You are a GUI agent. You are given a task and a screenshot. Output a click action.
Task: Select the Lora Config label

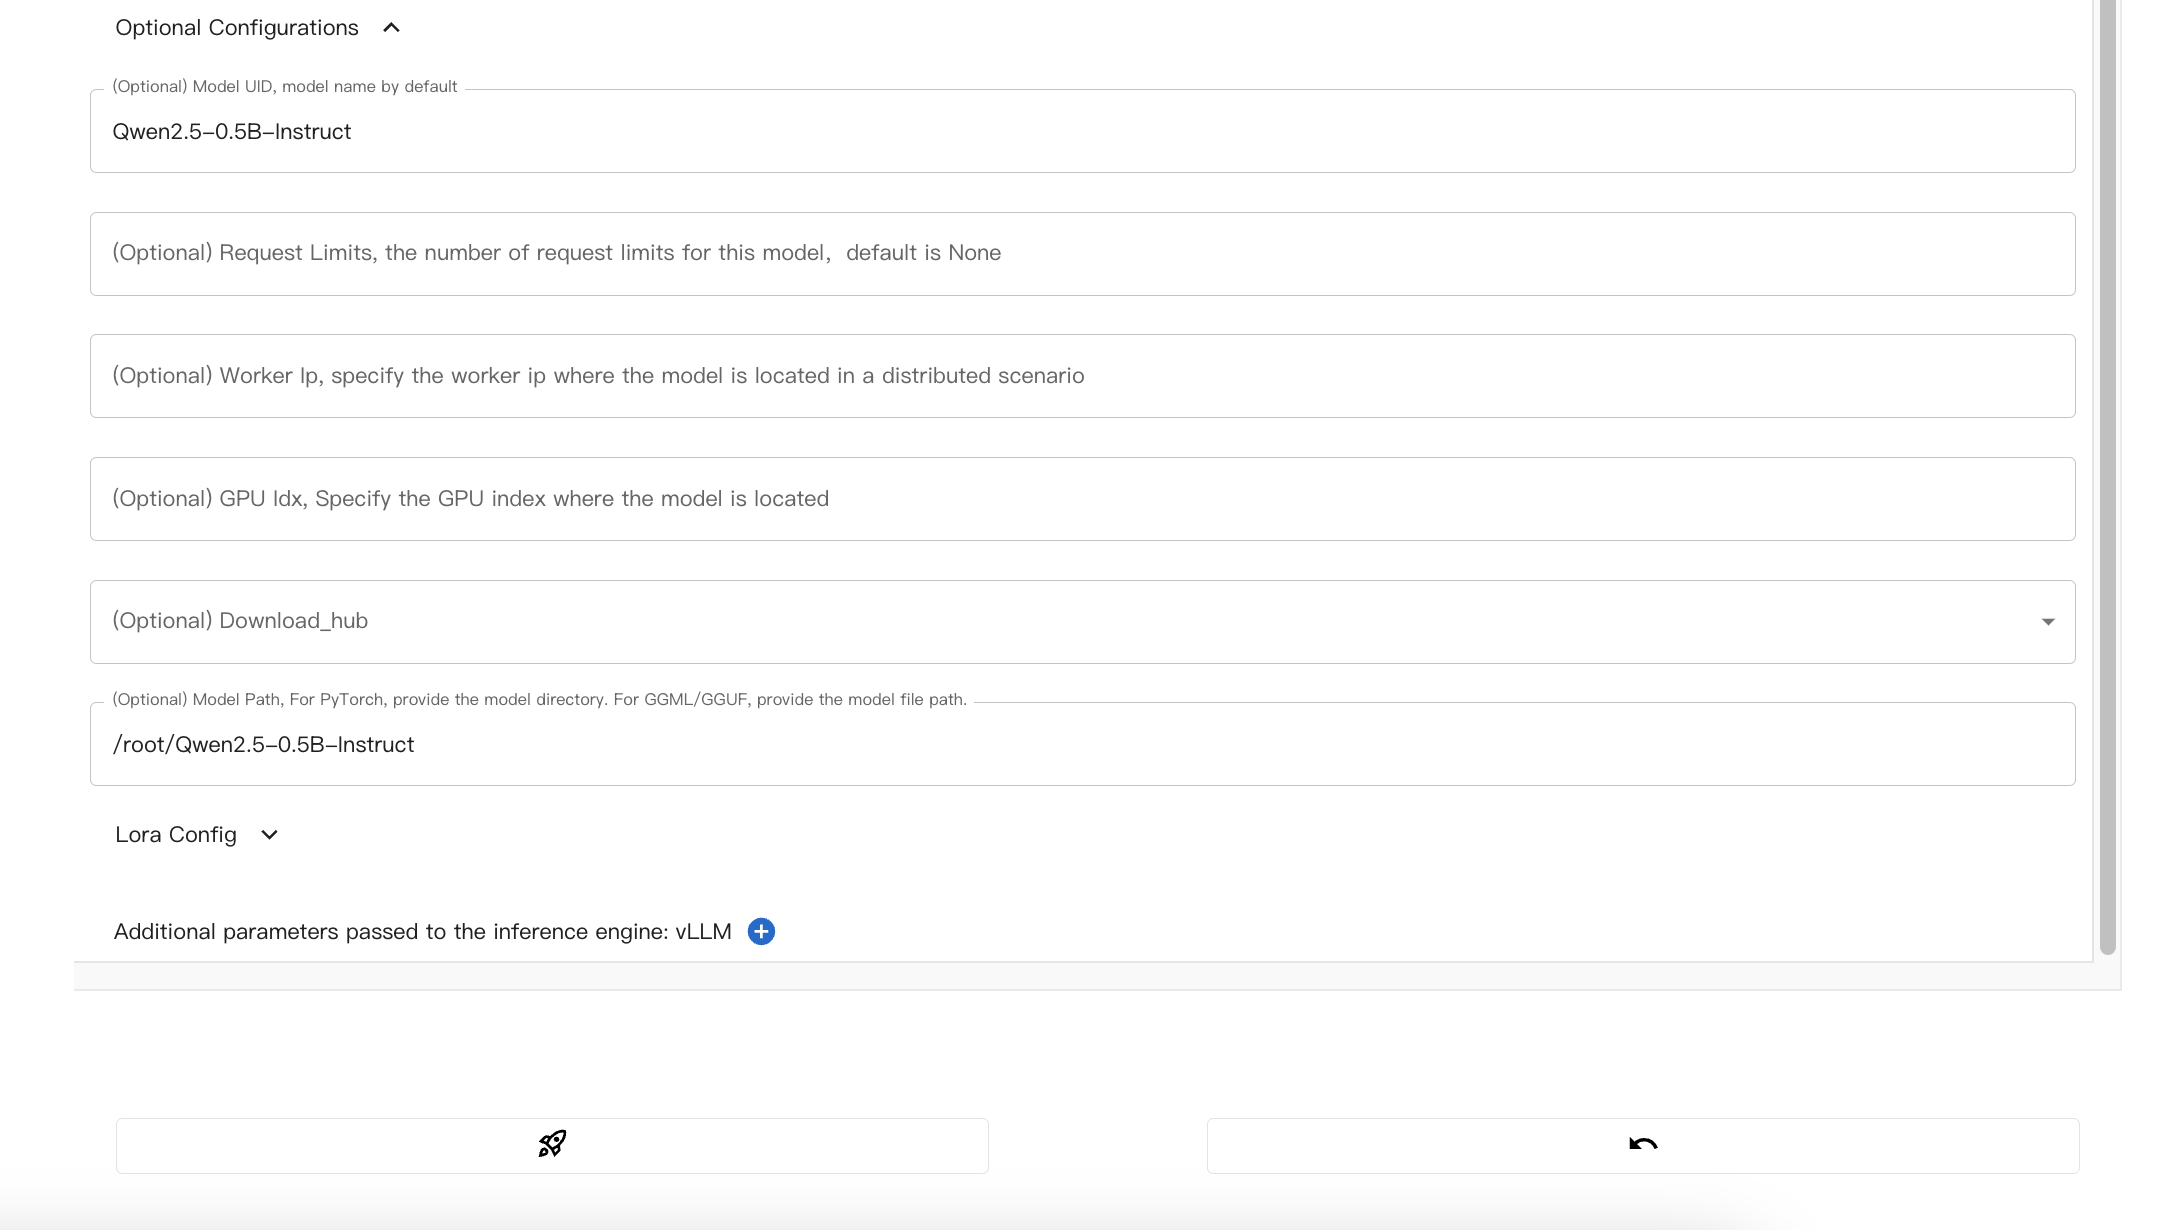click(175, 834)
